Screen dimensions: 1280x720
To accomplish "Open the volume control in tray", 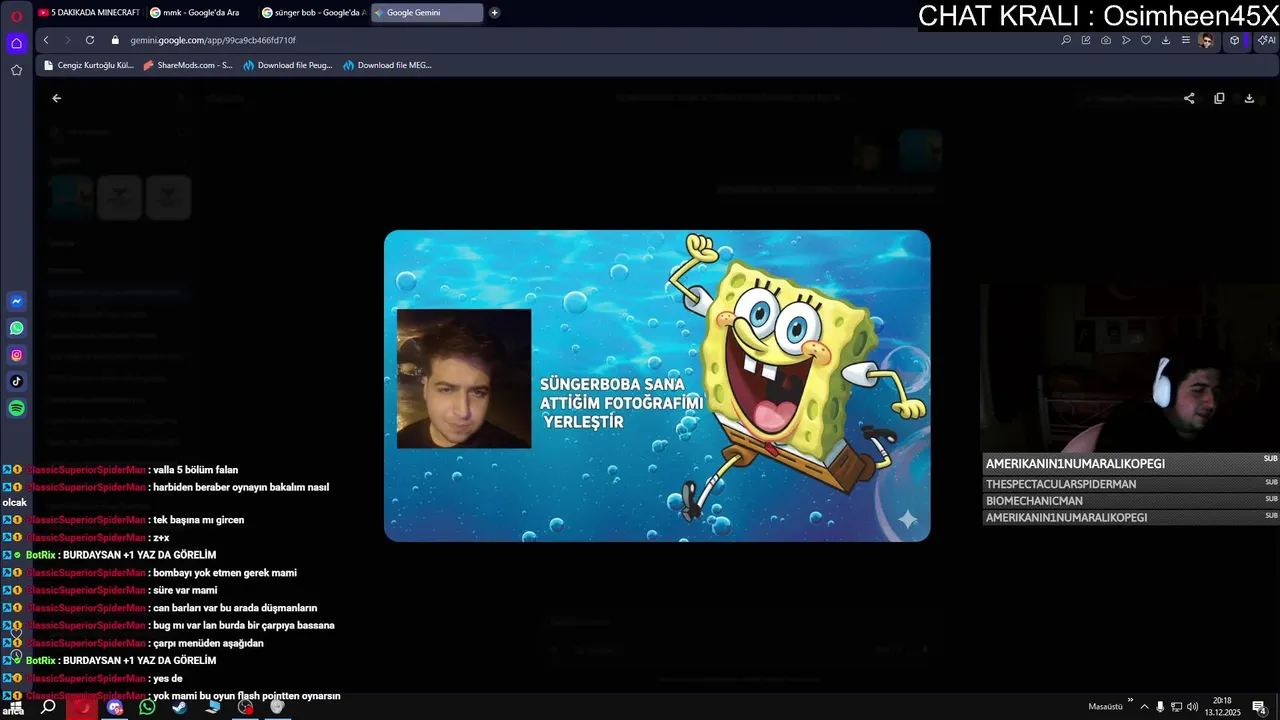I will 1192,707.
